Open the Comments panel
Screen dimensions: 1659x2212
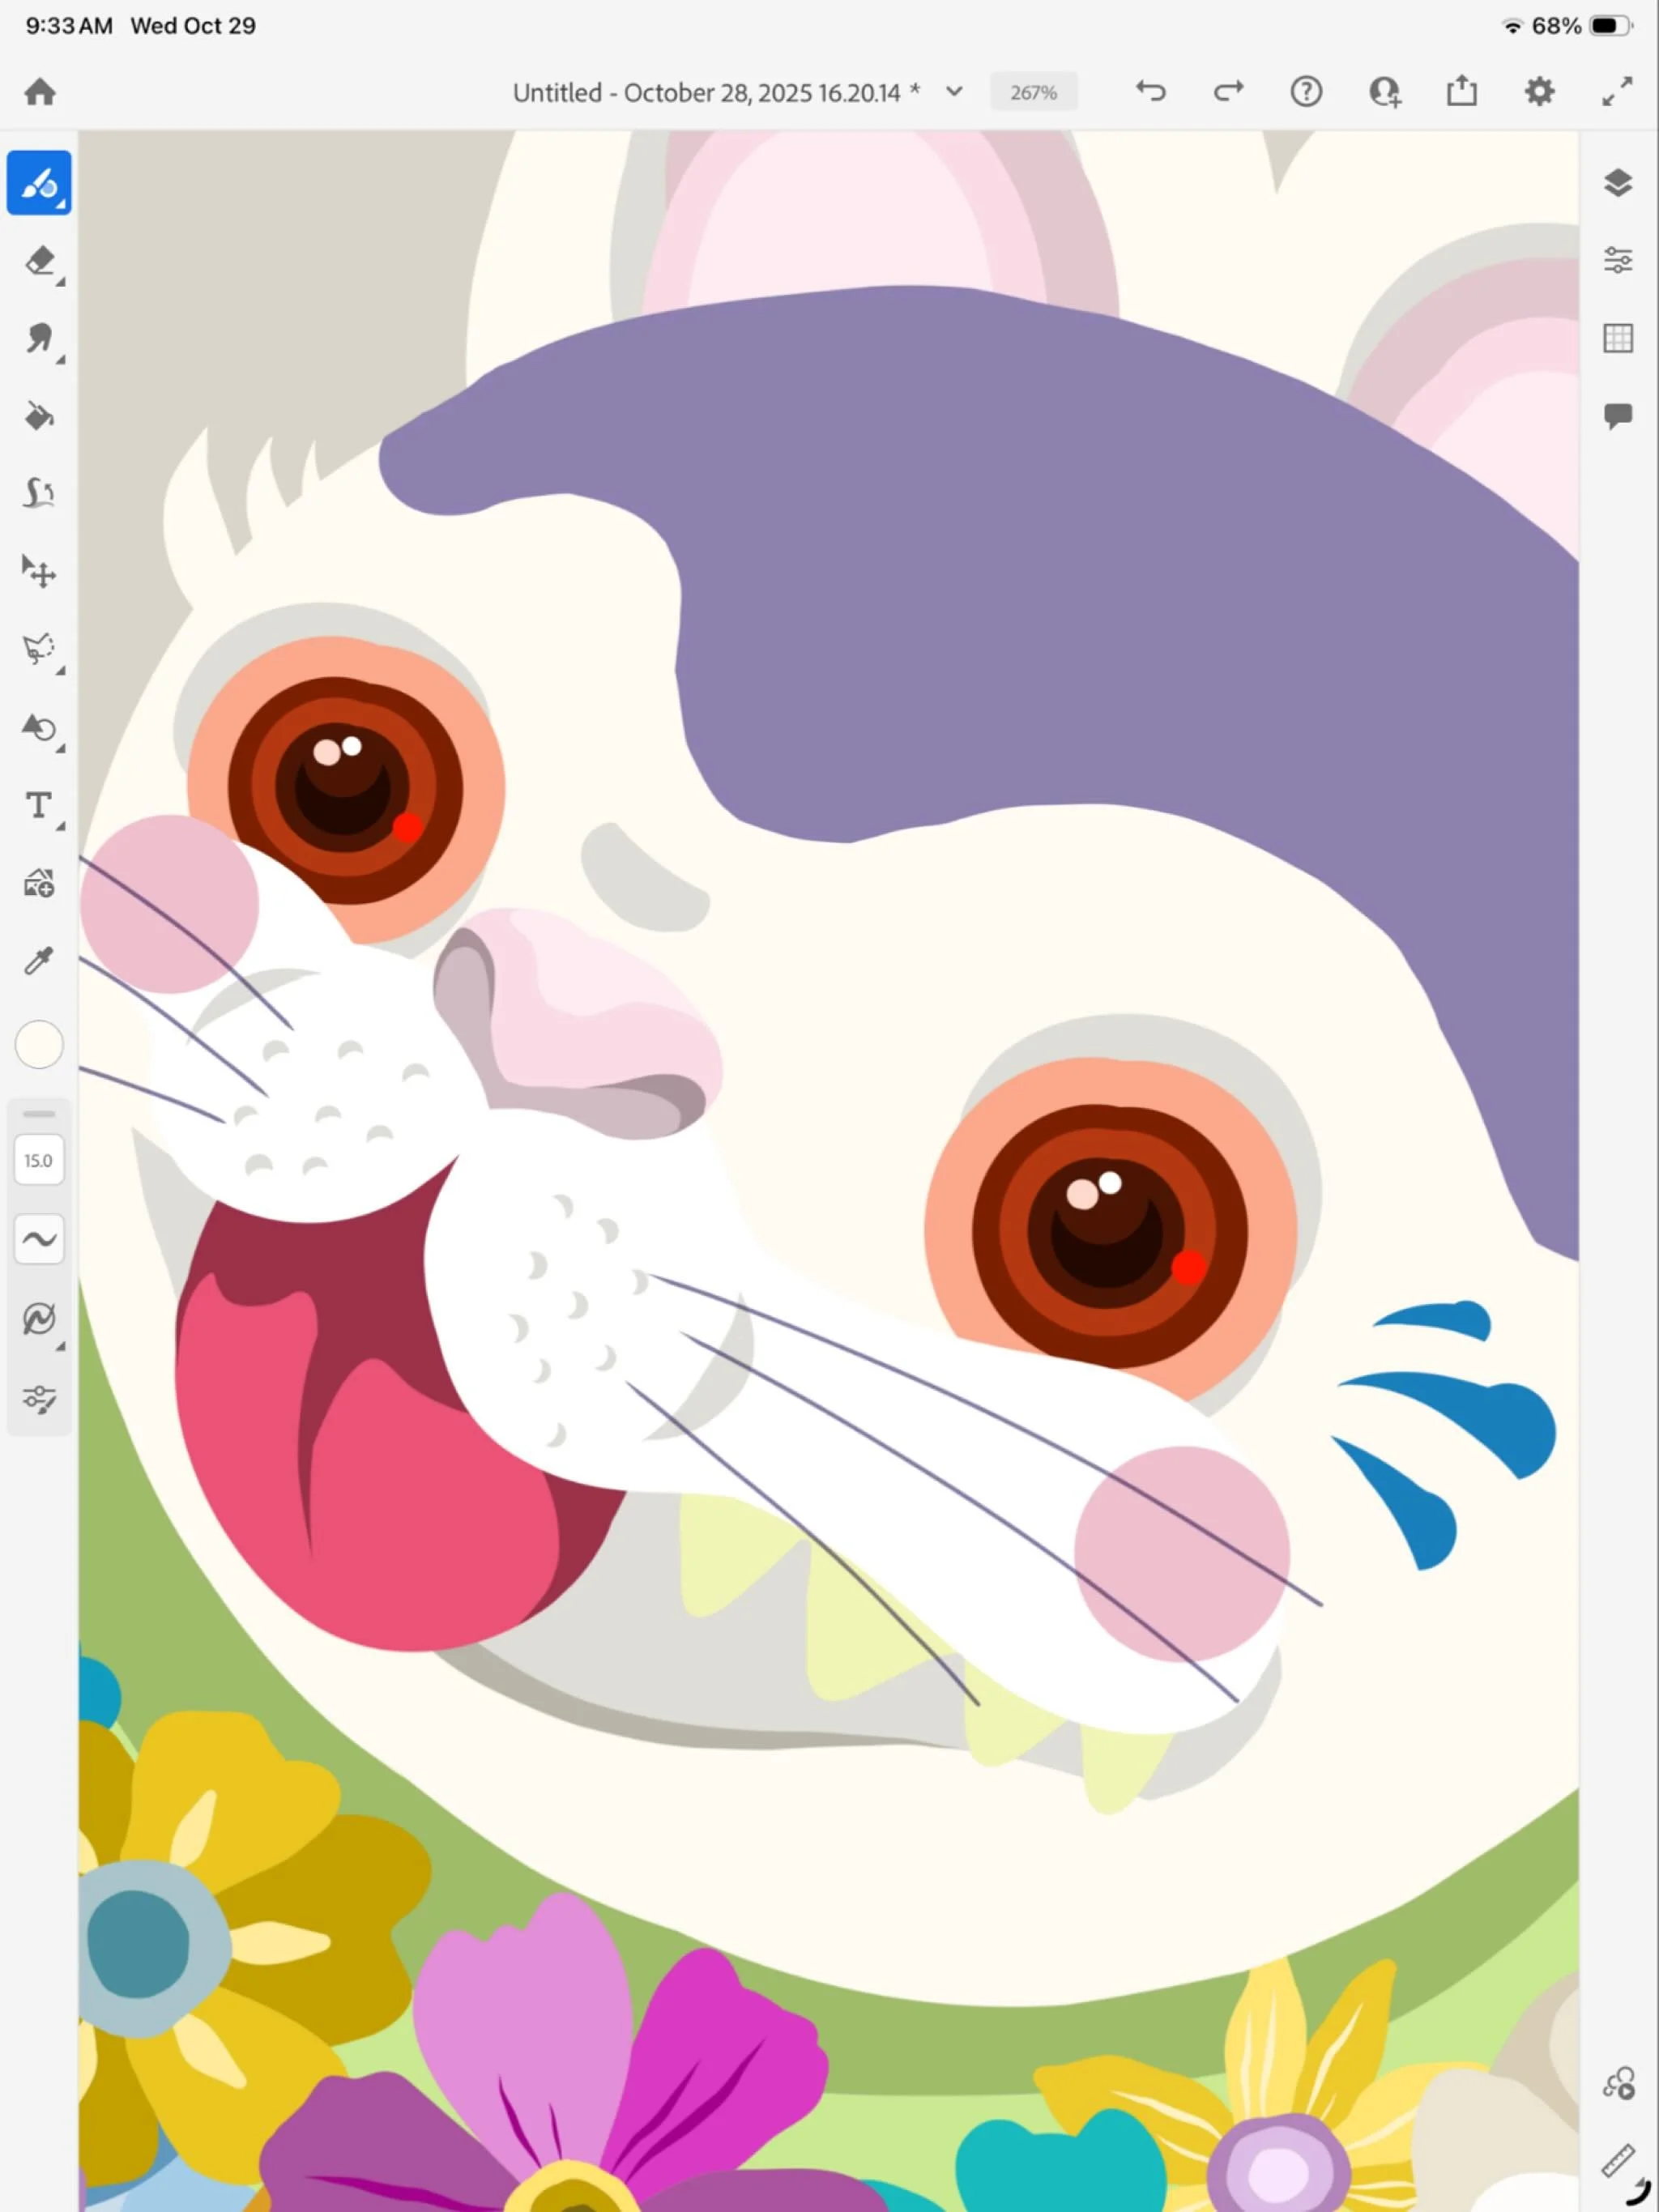coord(1618,415)
